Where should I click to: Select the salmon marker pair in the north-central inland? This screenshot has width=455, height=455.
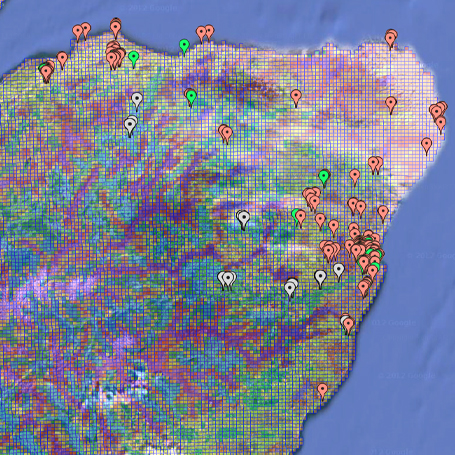click(226, 134)
